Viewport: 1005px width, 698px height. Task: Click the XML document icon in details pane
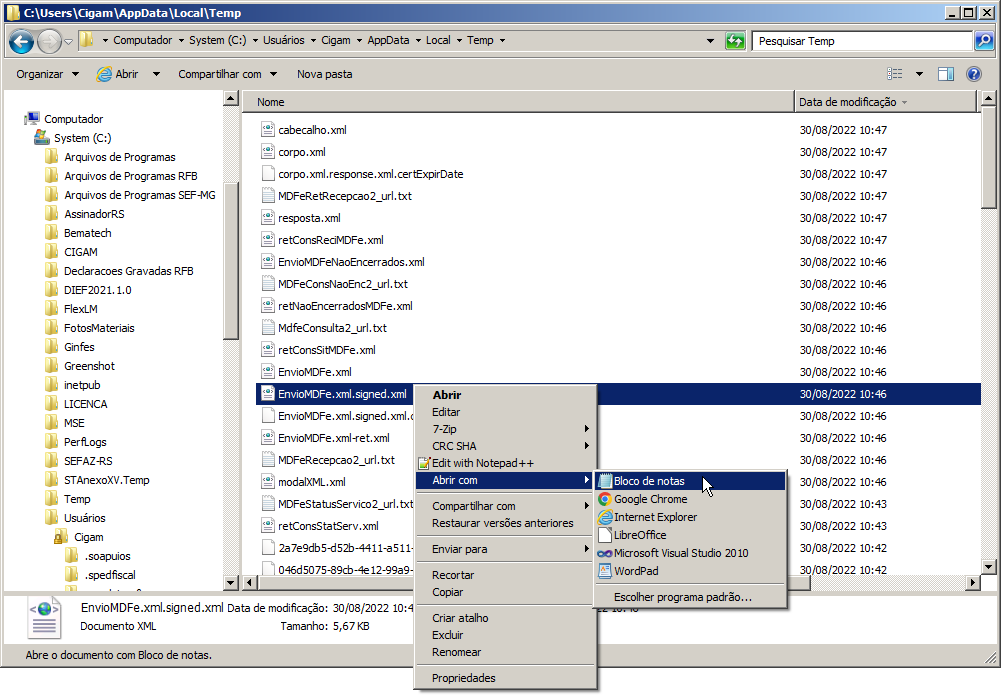point(44,617)
